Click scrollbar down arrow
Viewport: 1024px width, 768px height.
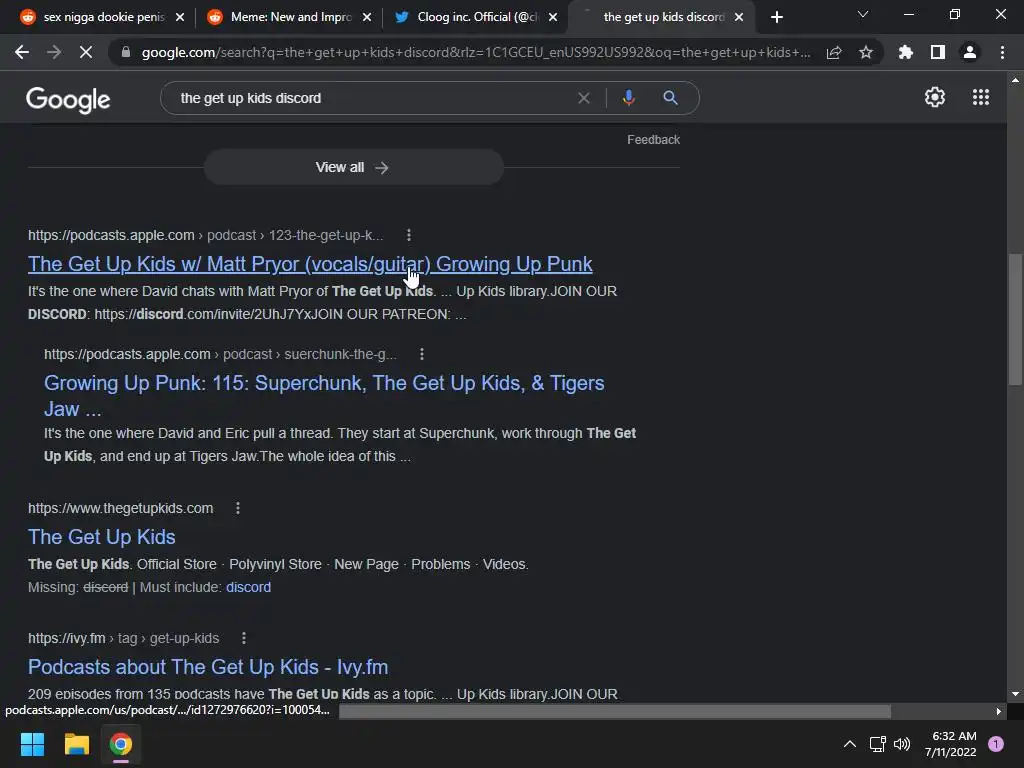coord(1015,694)
